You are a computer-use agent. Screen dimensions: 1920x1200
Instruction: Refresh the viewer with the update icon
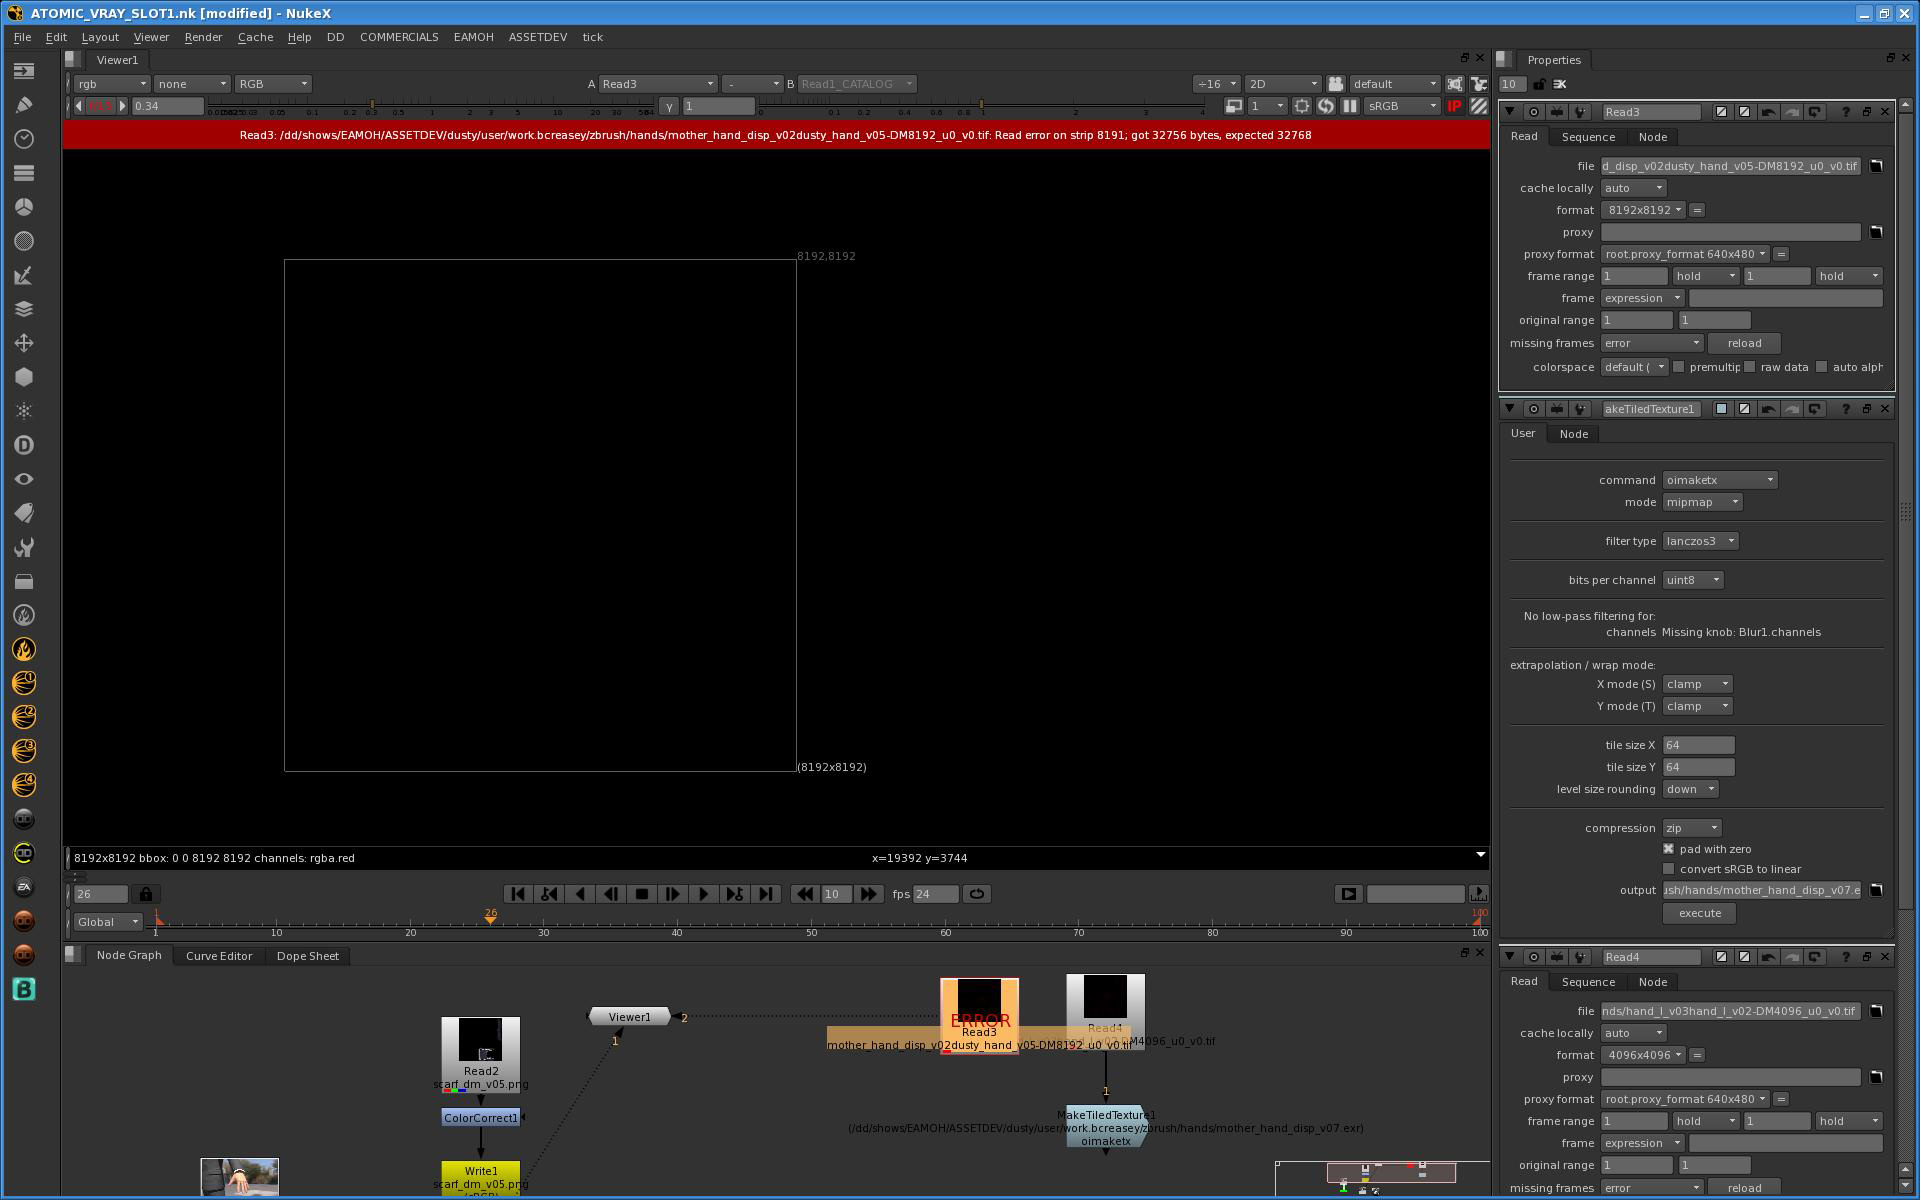pyautogui.click(x=1326, y=106)
